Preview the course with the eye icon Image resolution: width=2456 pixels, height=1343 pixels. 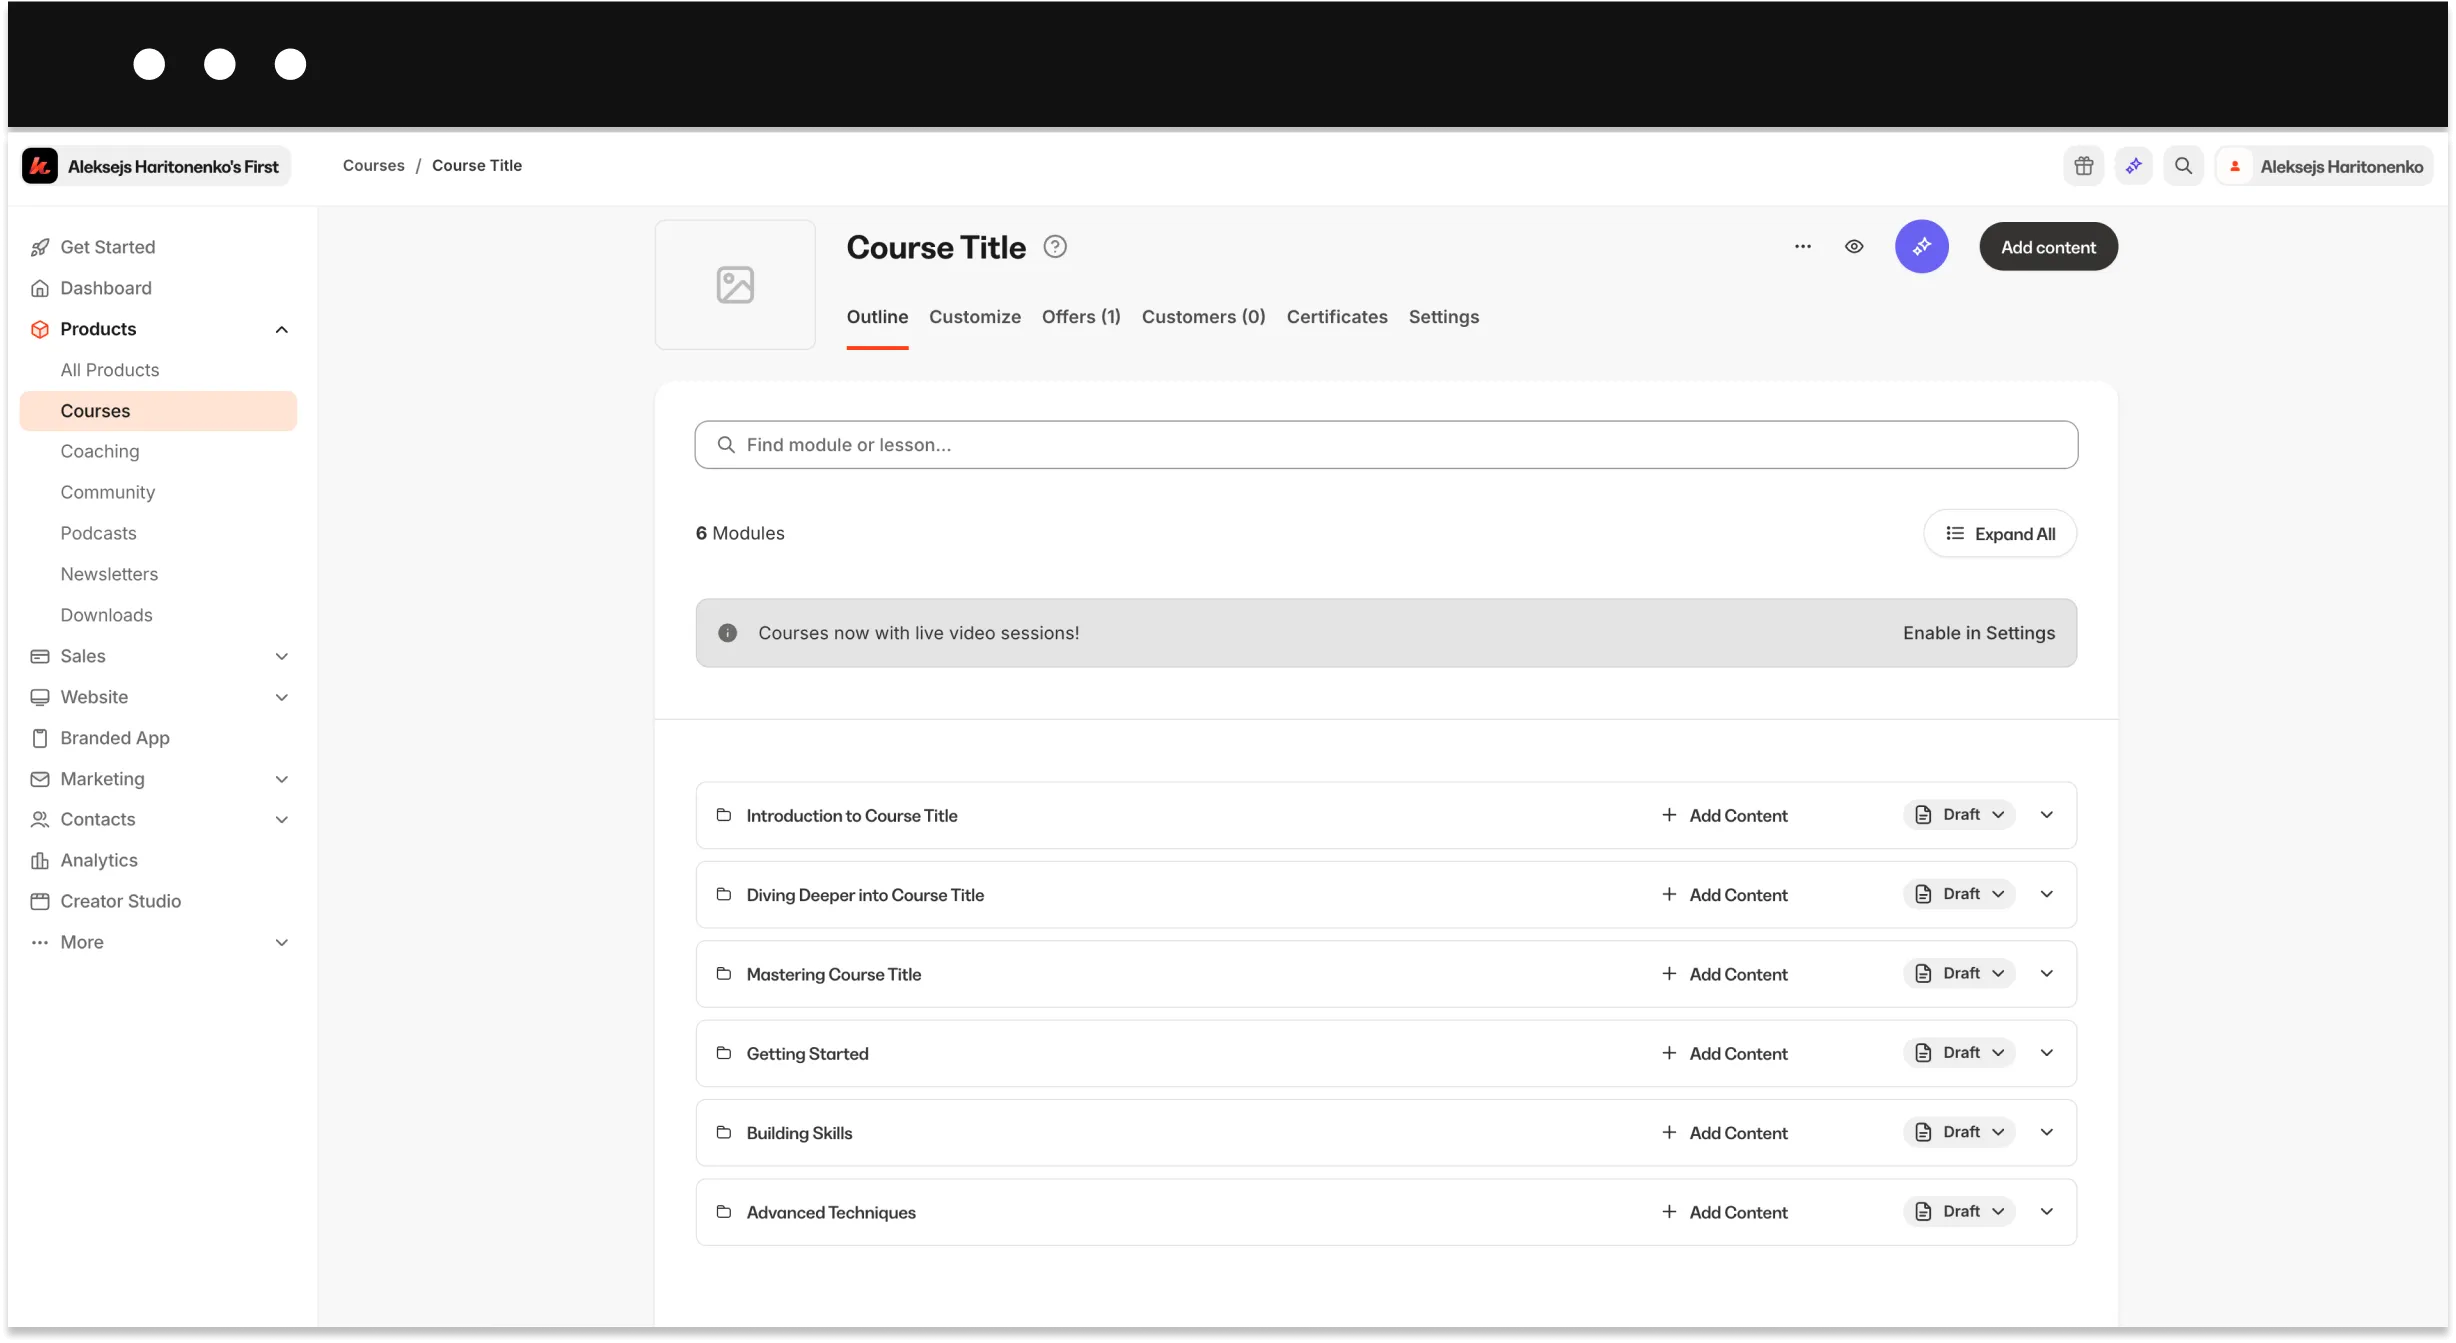point(1854,247)
